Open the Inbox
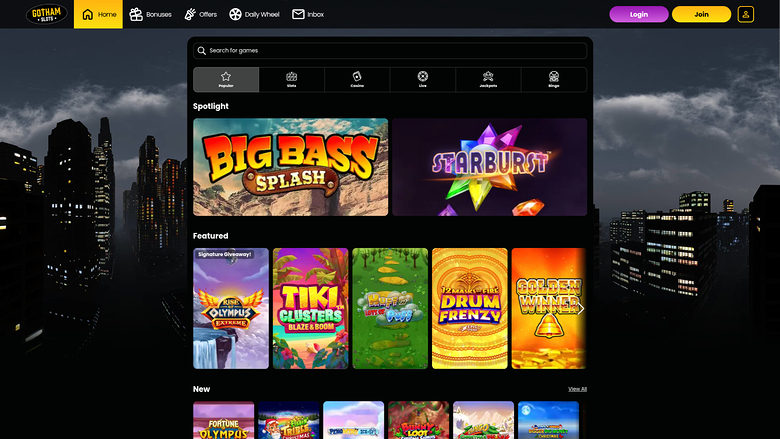Screen dimensions: 780x439 (308, 14)
